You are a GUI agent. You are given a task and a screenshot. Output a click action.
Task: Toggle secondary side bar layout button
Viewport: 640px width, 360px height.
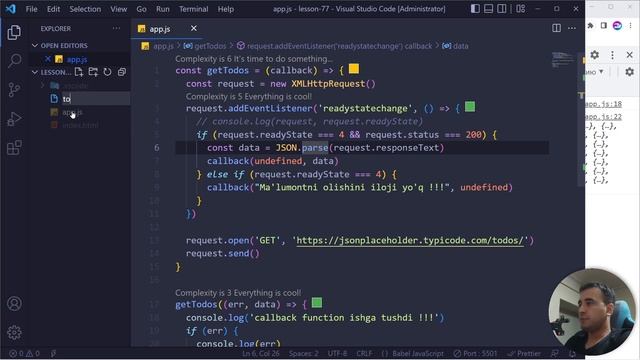click(x=502, y=9)
